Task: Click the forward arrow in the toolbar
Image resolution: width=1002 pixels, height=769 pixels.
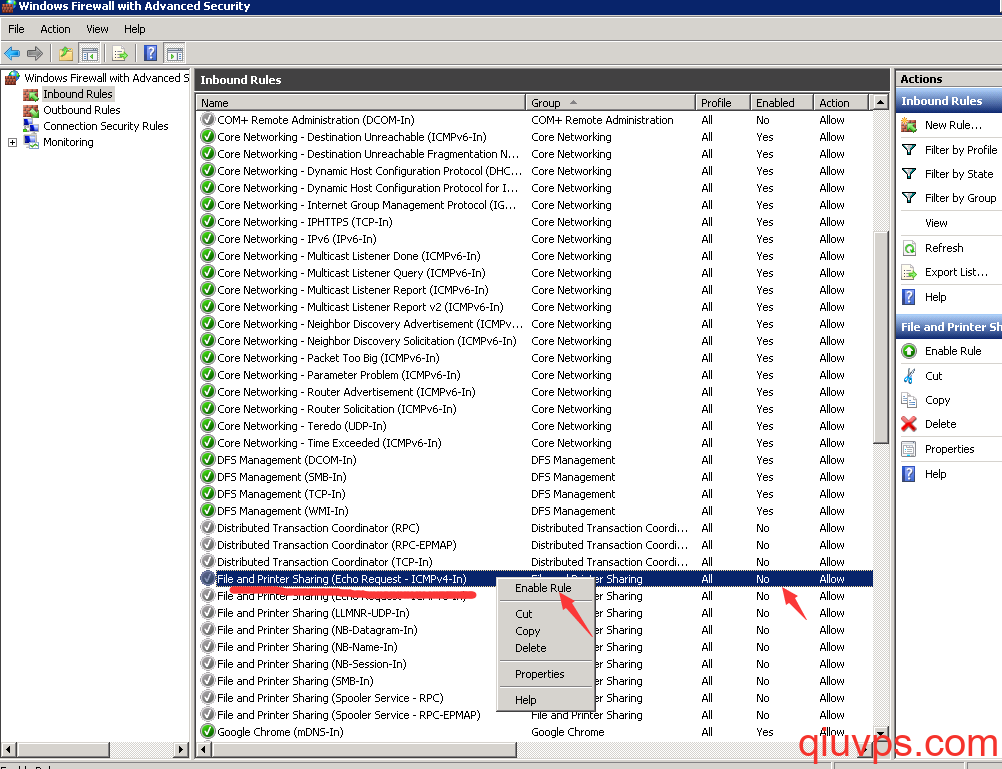Action: click(x=35, y=54)
